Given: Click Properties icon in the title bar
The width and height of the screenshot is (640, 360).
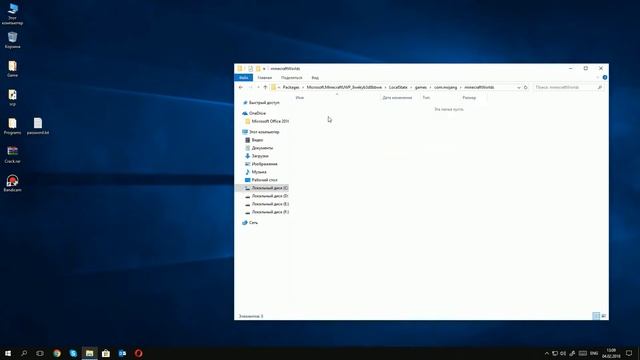Looking at the screenshot, I should pyautogui.click(x=251, y=69).
